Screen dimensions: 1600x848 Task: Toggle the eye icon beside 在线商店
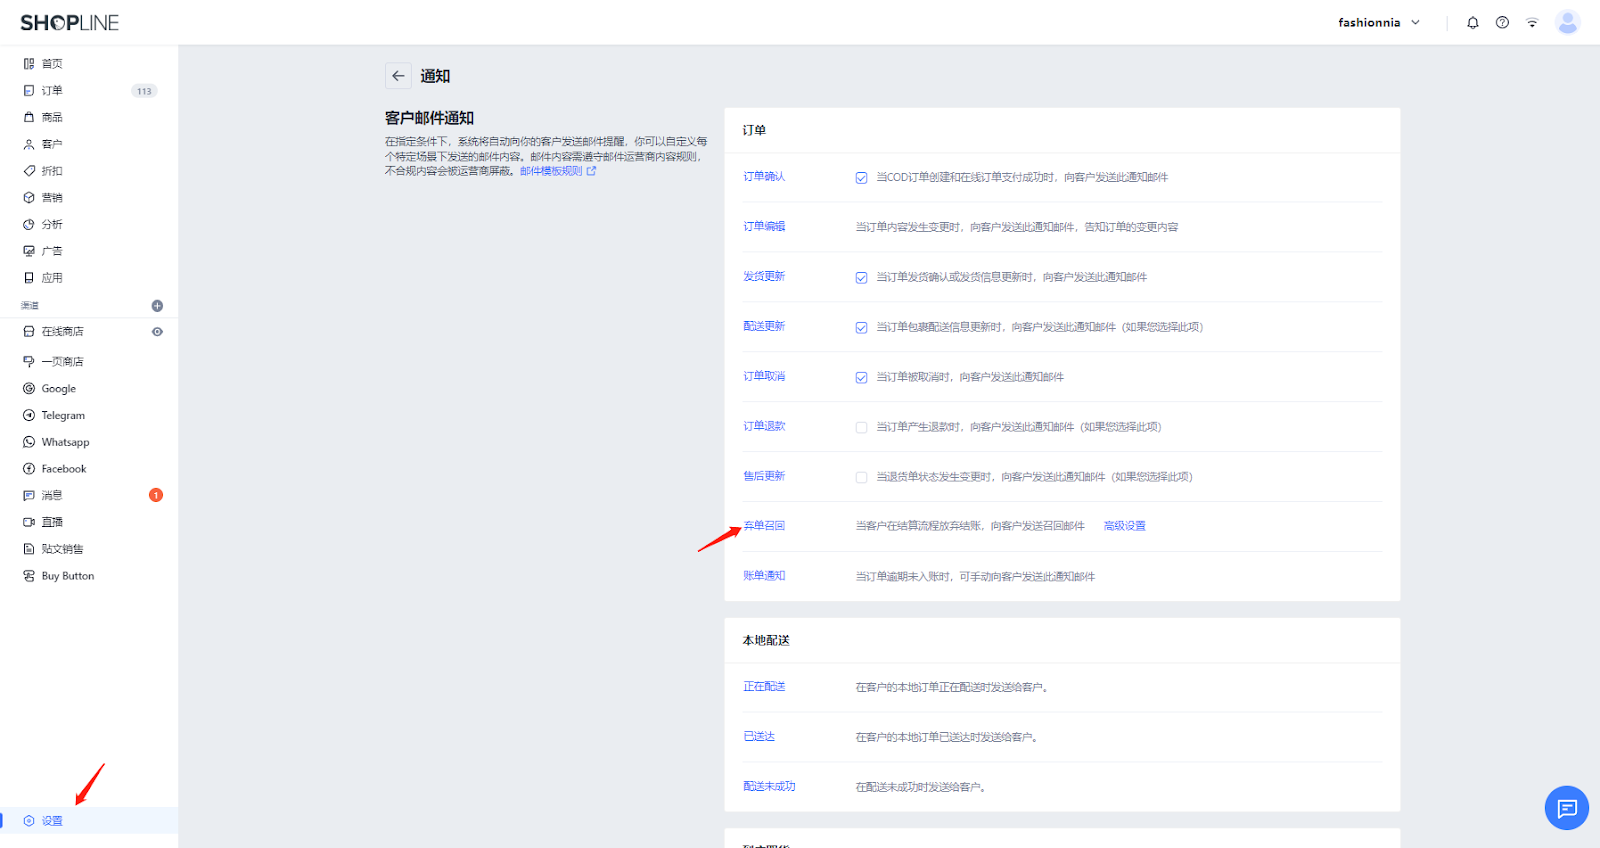coord(157,332)
